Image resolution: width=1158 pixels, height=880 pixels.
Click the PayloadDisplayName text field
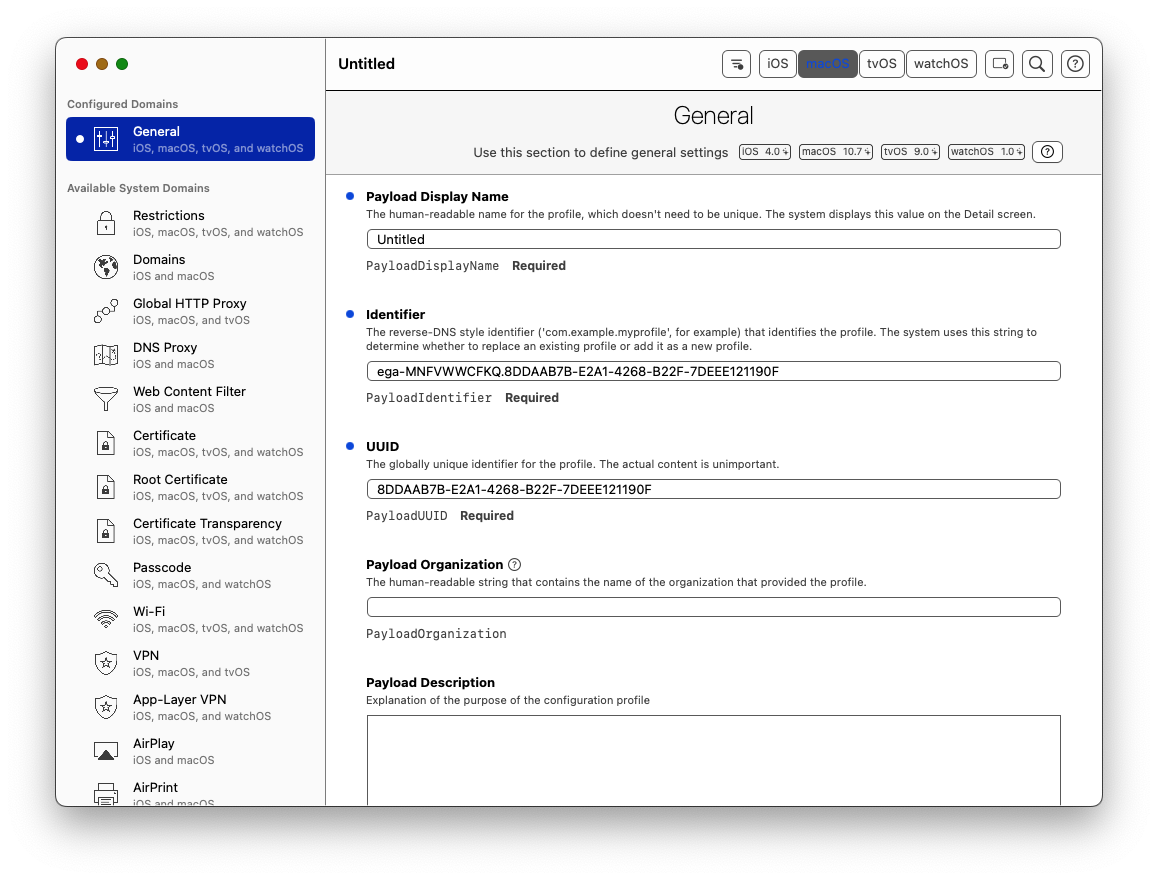713,239
